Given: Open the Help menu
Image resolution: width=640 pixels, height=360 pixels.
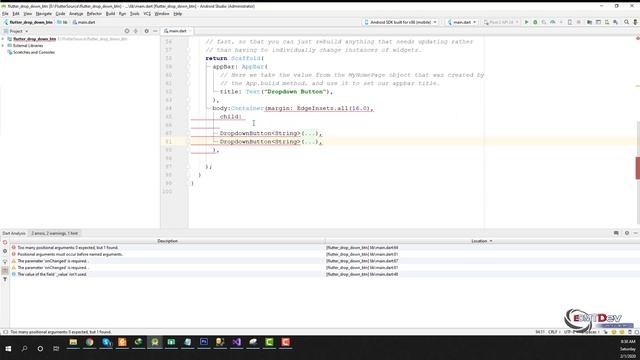Looking at the screenshot, I should pyautogui.click(x=178, y=13).
